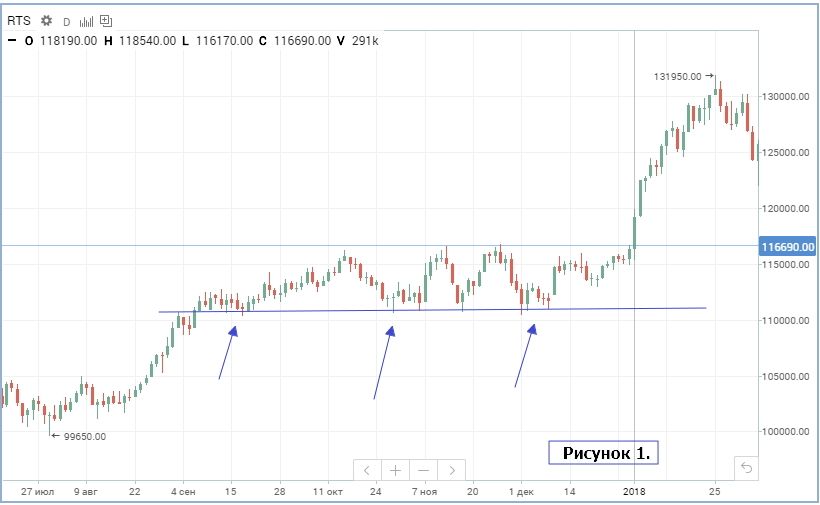Select the first blue arrow annotation
Viewport: 820px width, 505px height.
[228, 352]
